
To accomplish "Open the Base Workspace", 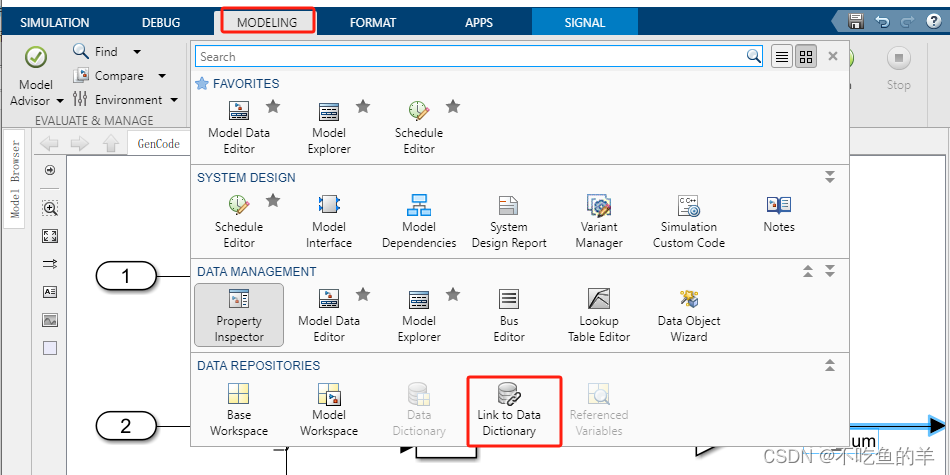I will tap(239, 410).
